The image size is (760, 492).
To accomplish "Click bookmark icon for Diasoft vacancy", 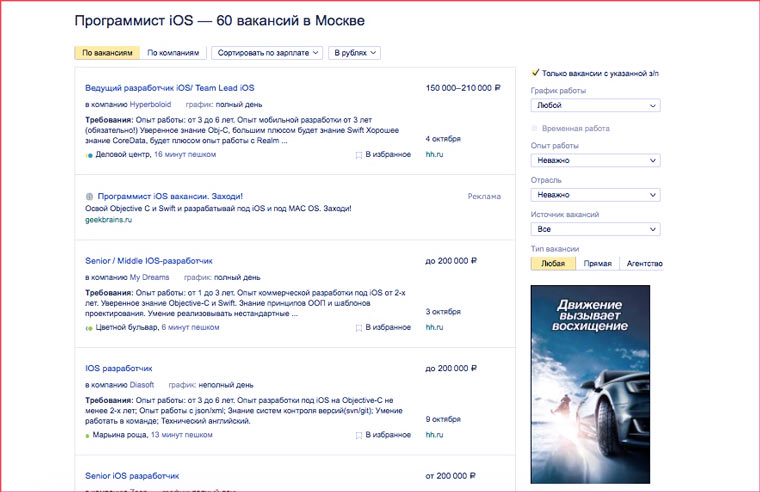I will point(358,435).
